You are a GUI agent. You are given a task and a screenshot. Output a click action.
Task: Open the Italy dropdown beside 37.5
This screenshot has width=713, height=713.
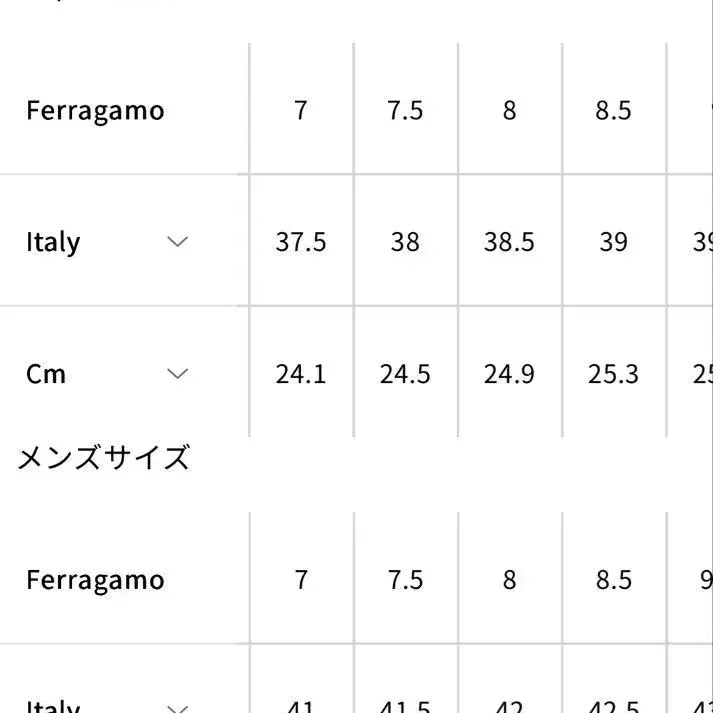[177, 241]
